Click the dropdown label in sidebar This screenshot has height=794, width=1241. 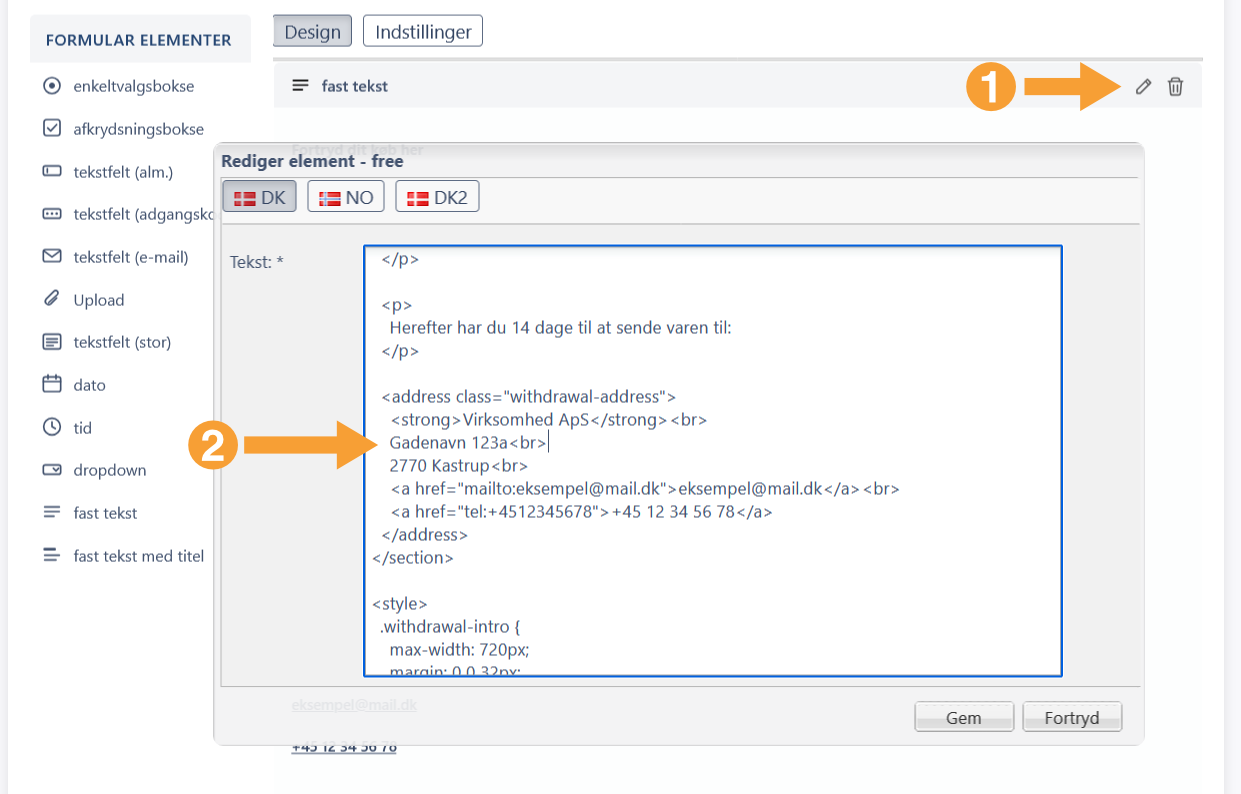point(110,470)
